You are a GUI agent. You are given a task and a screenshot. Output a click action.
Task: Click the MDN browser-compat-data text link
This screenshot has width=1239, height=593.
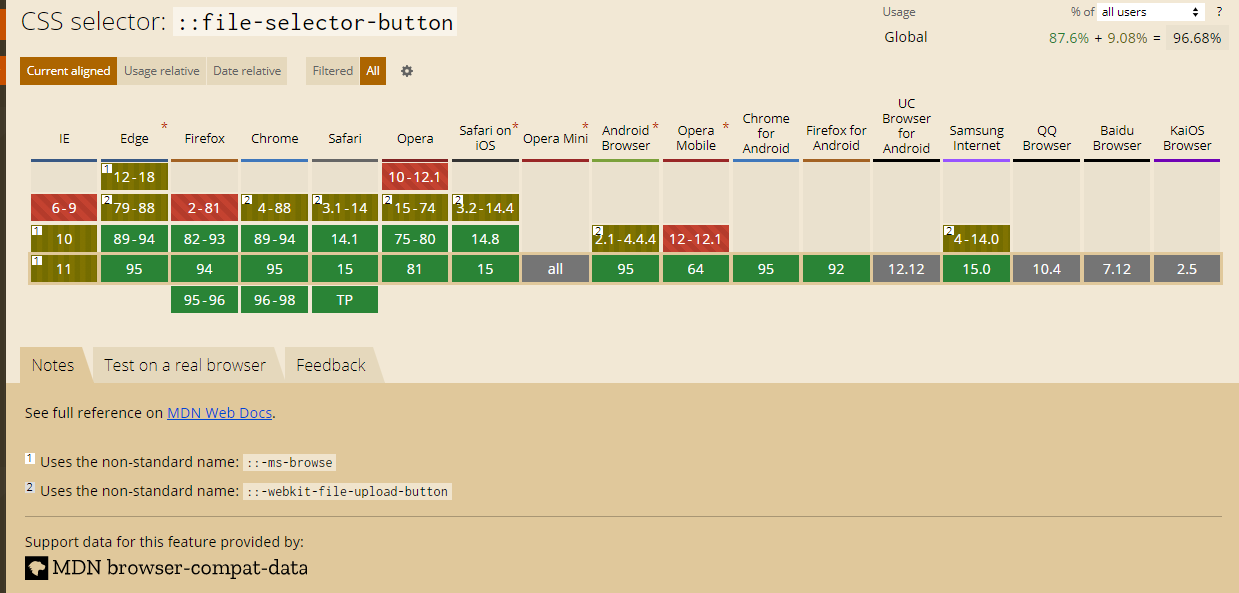(x=179, y=568)
